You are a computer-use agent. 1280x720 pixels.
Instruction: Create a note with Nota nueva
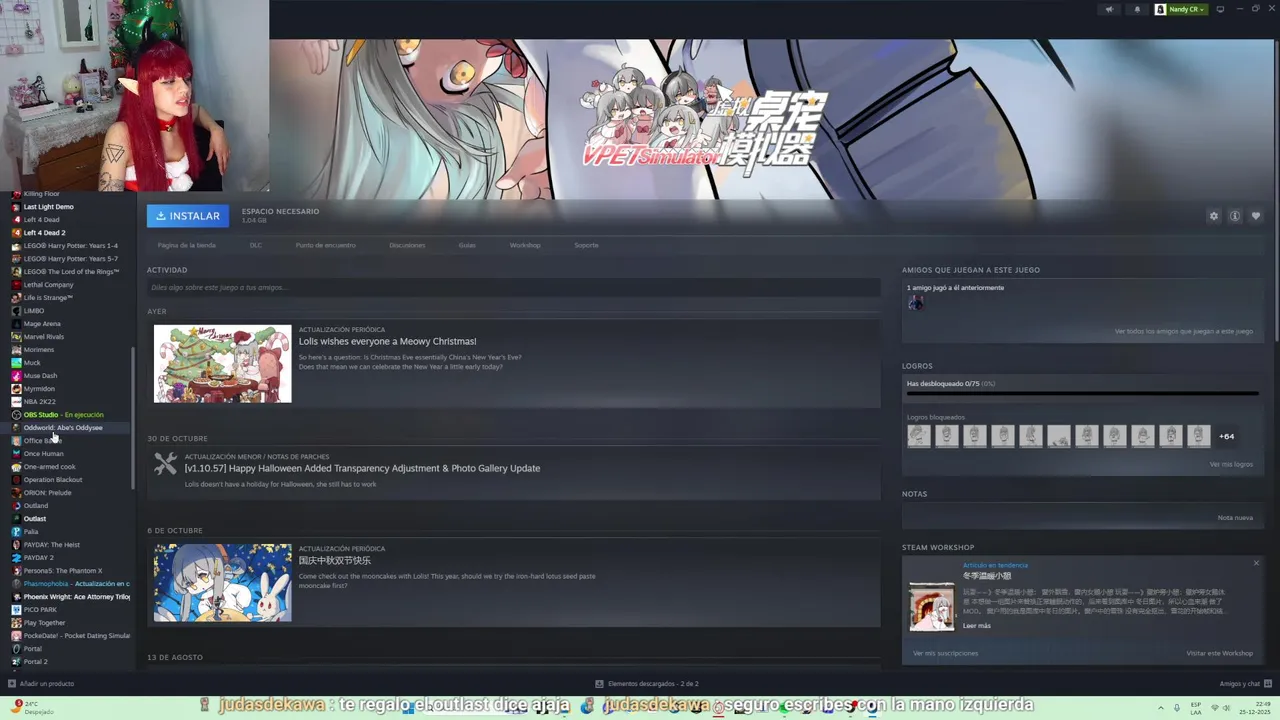pos(1235,518)
